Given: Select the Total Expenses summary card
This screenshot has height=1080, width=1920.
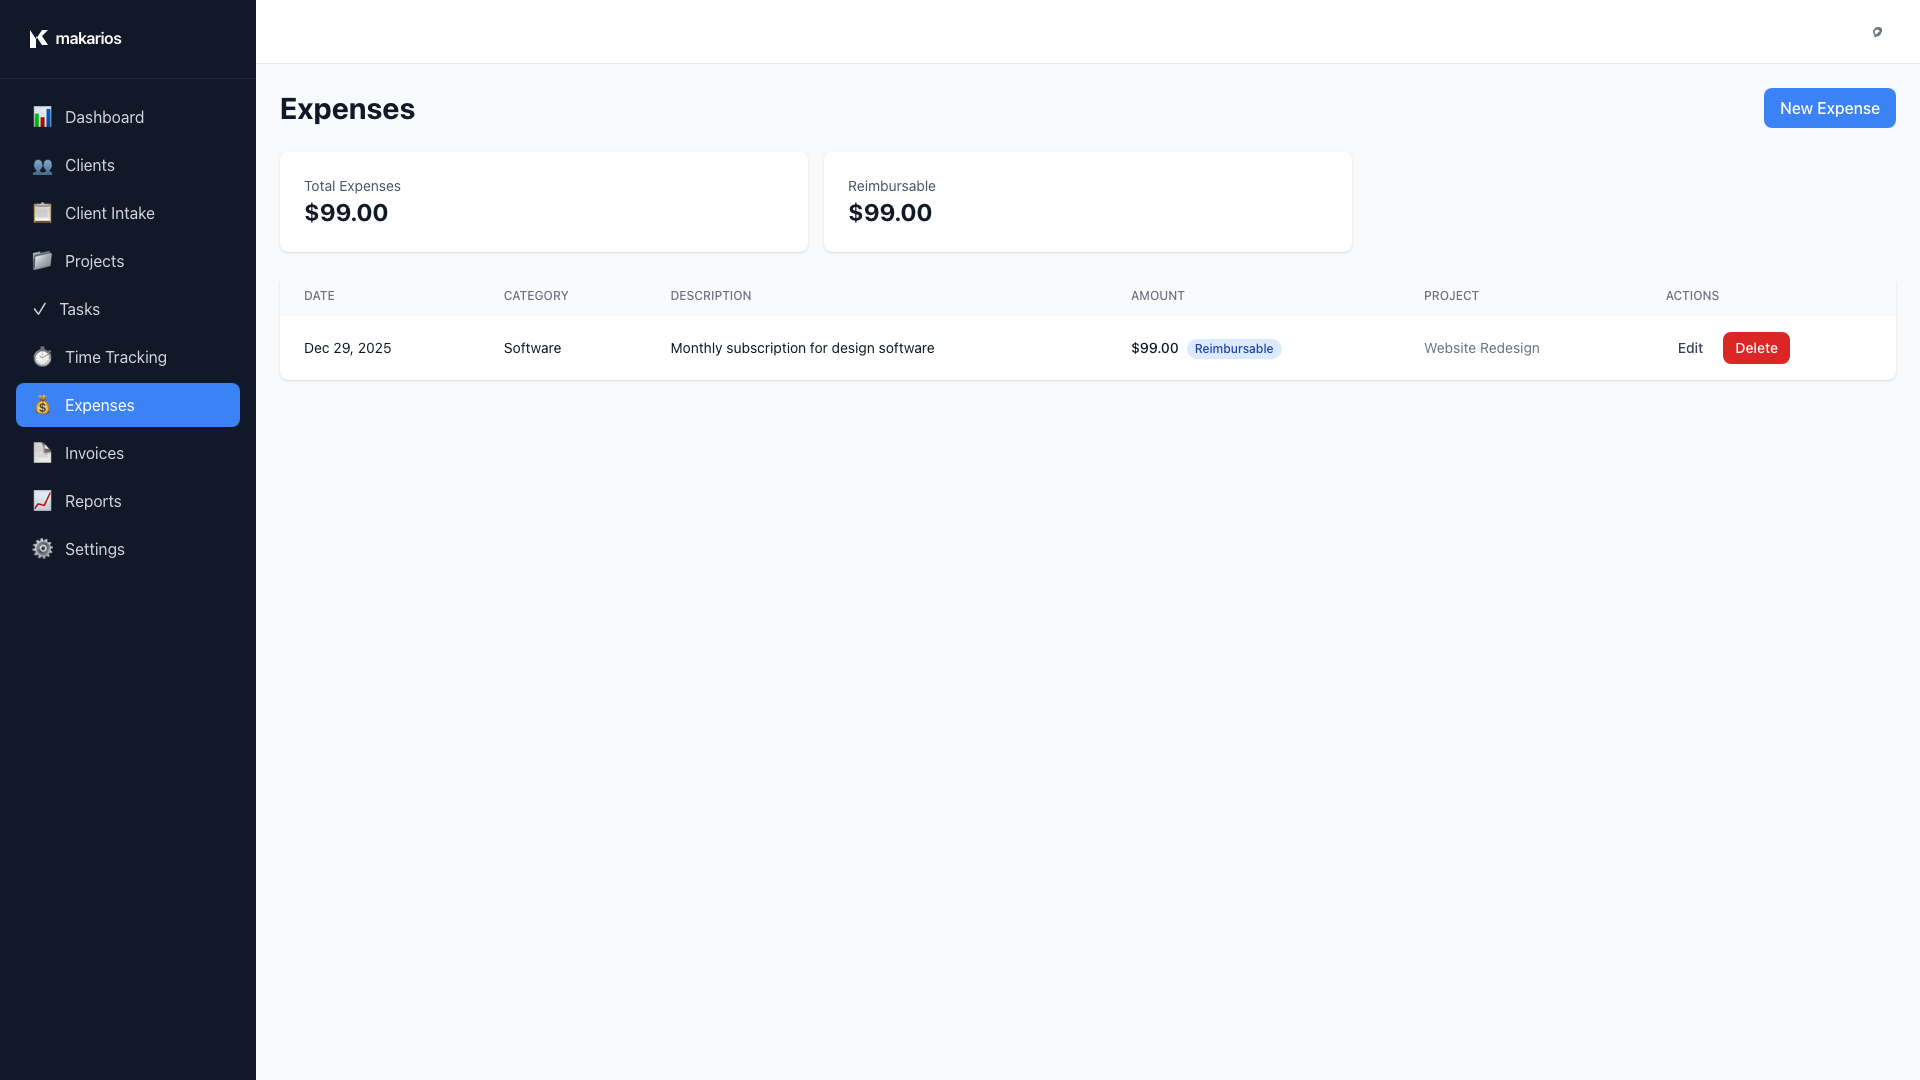Looking at the screenshot, I should pyautogui.click(x=543, y=201).
